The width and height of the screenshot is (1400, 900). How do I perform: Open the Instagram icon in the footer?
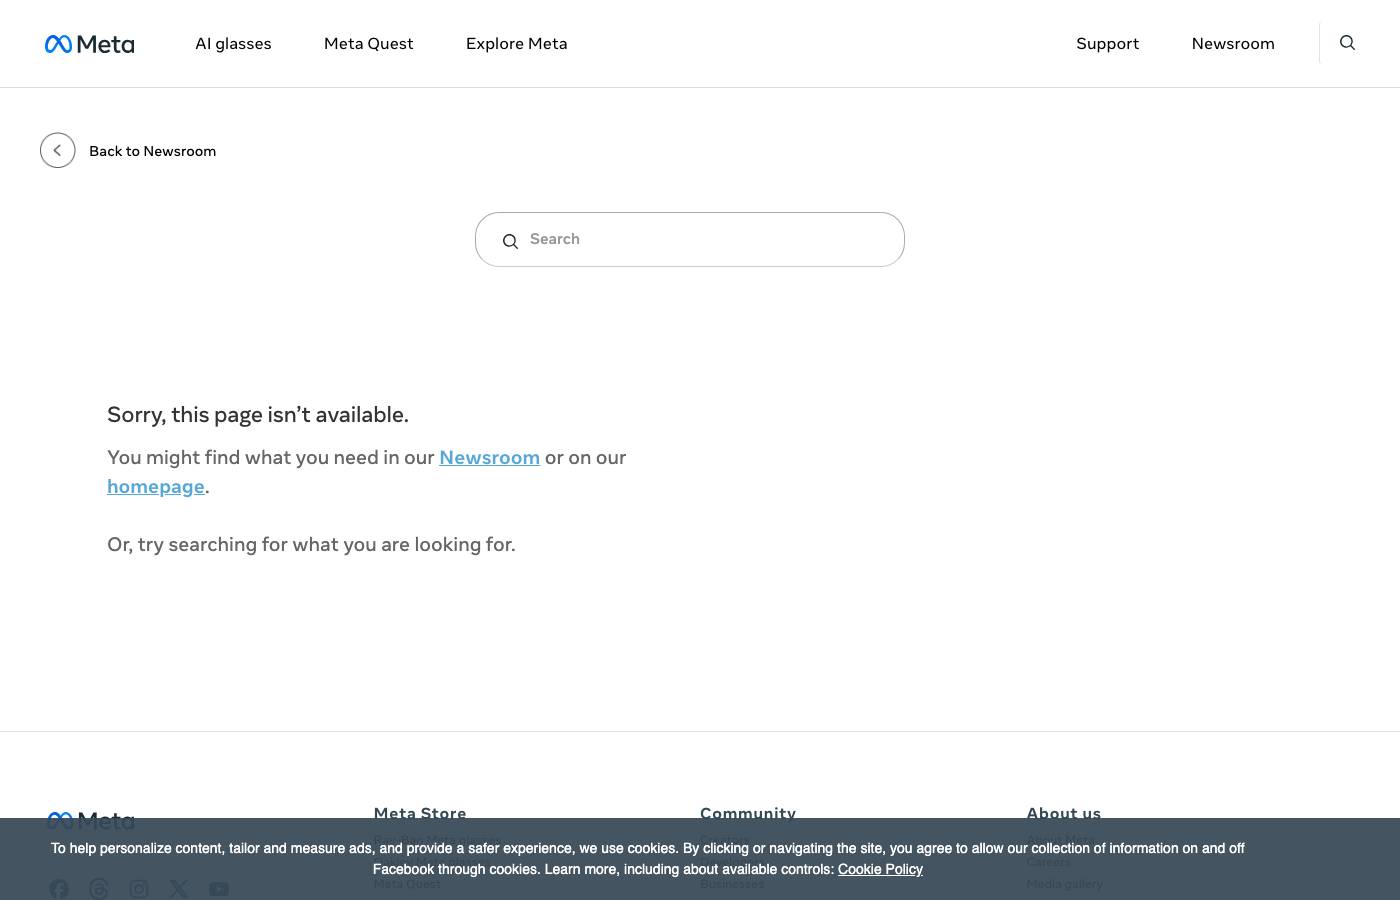pyautogui.click(x=139, y=889)
